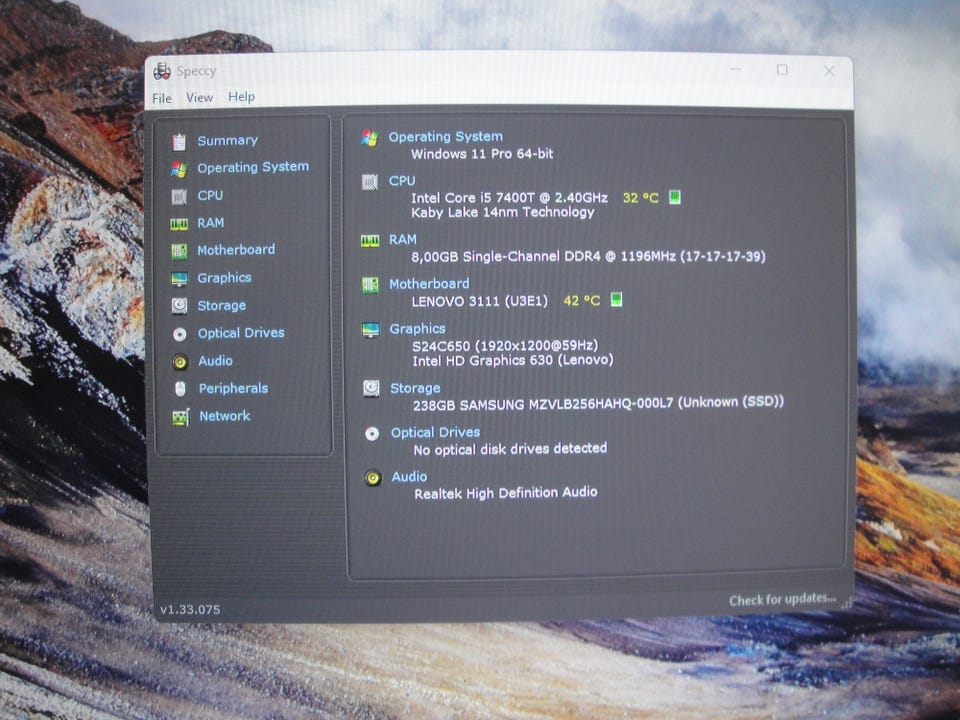
Task: Open Audio section from the sidebar
Action: point(216,361)
